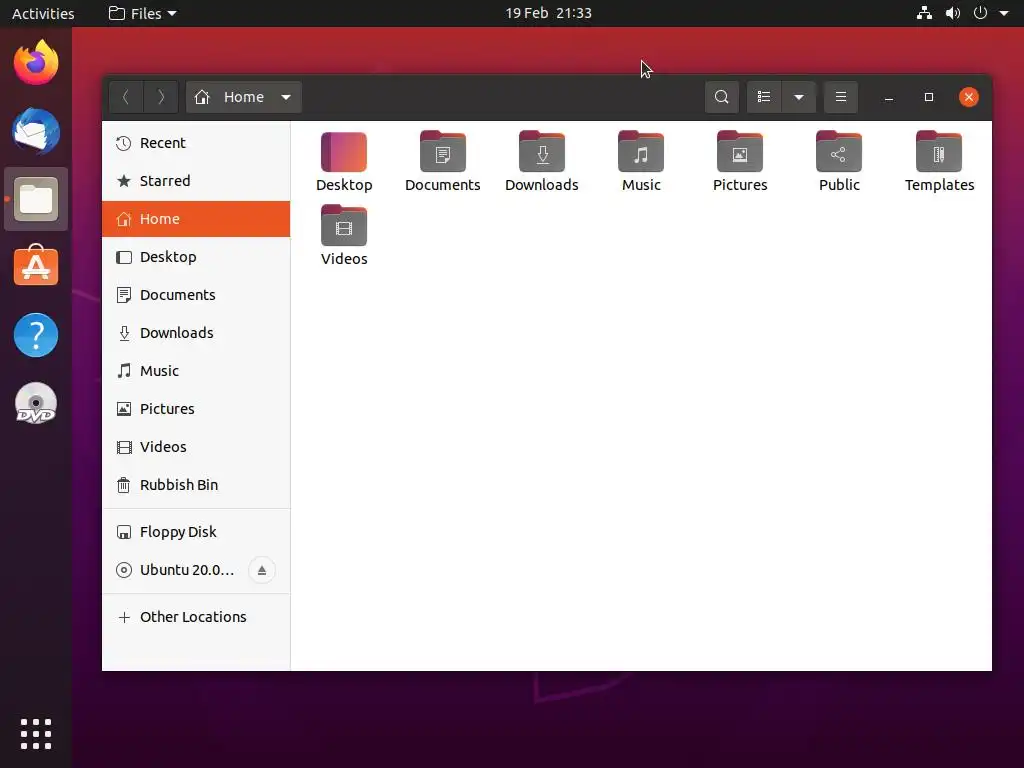Open the clock showing 19 Feb 21:33
The width and height of the screenshot is (1024, 768).
(x=548, y=13)
